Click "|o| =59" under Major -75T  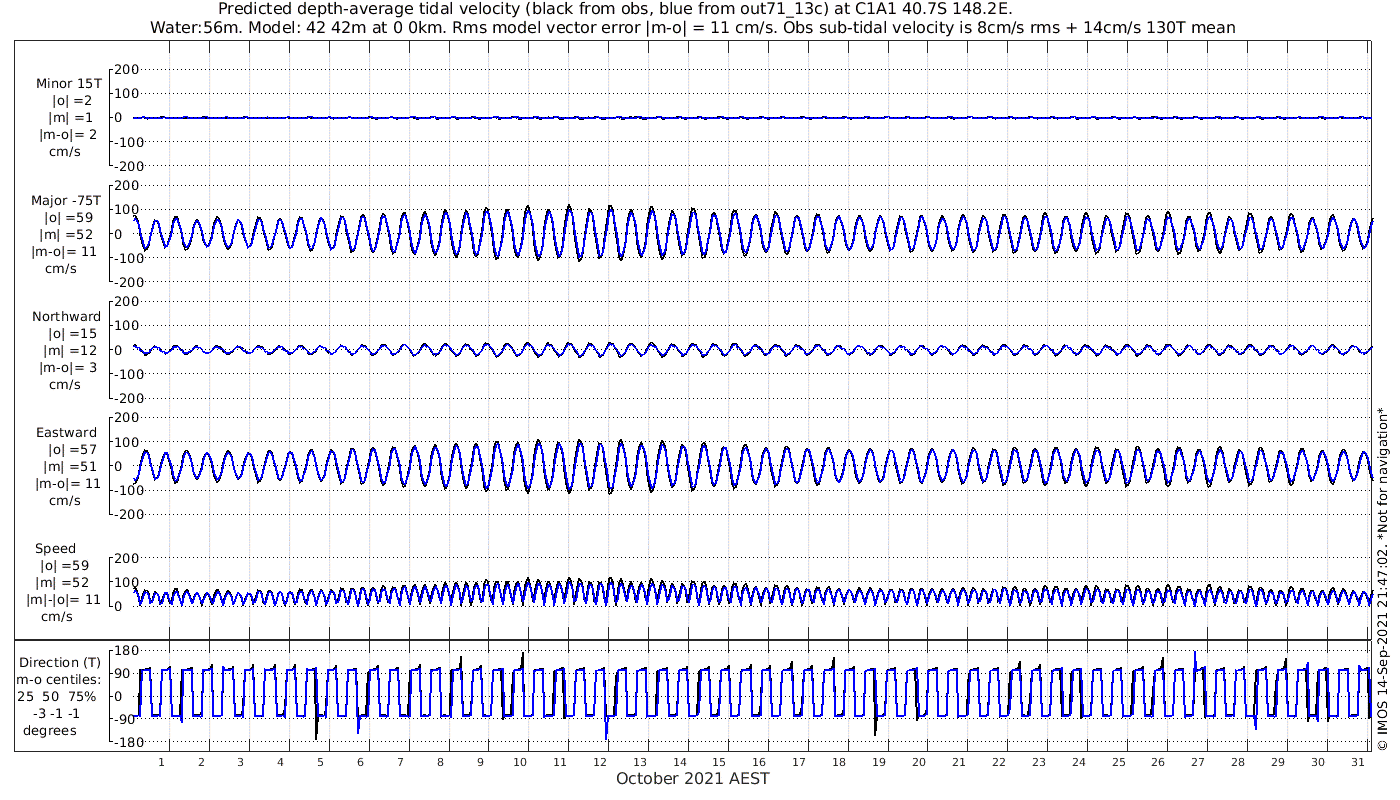click(68, 218)
